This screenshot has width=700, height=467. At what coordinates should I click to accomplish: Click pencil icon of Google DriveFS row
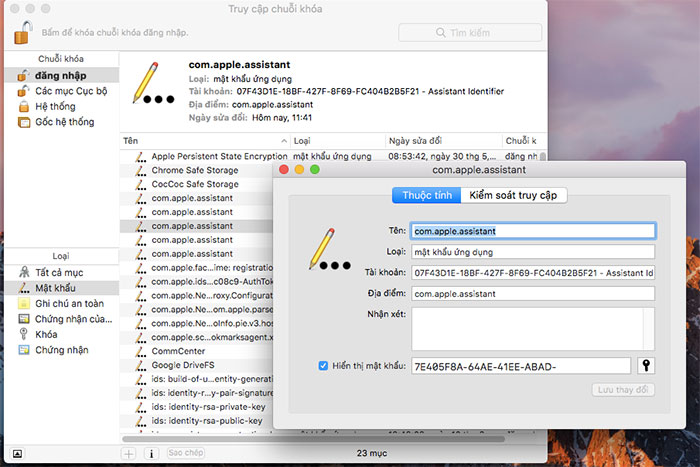coord(141,365)
